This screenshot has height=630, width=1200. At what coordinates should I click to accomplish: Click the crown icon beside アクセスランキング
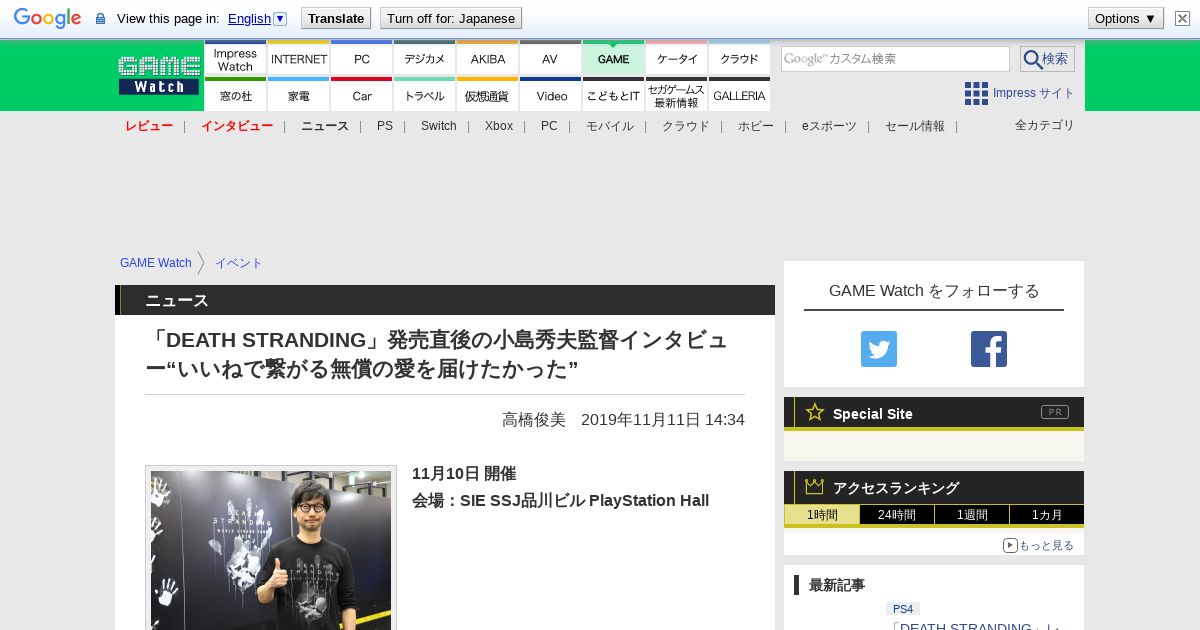[815, 487]
